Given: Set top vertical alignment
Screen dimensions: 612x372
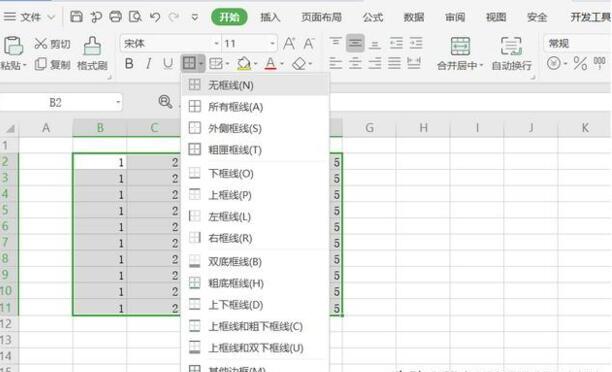Looking at the screenshot, I should 335,43.
